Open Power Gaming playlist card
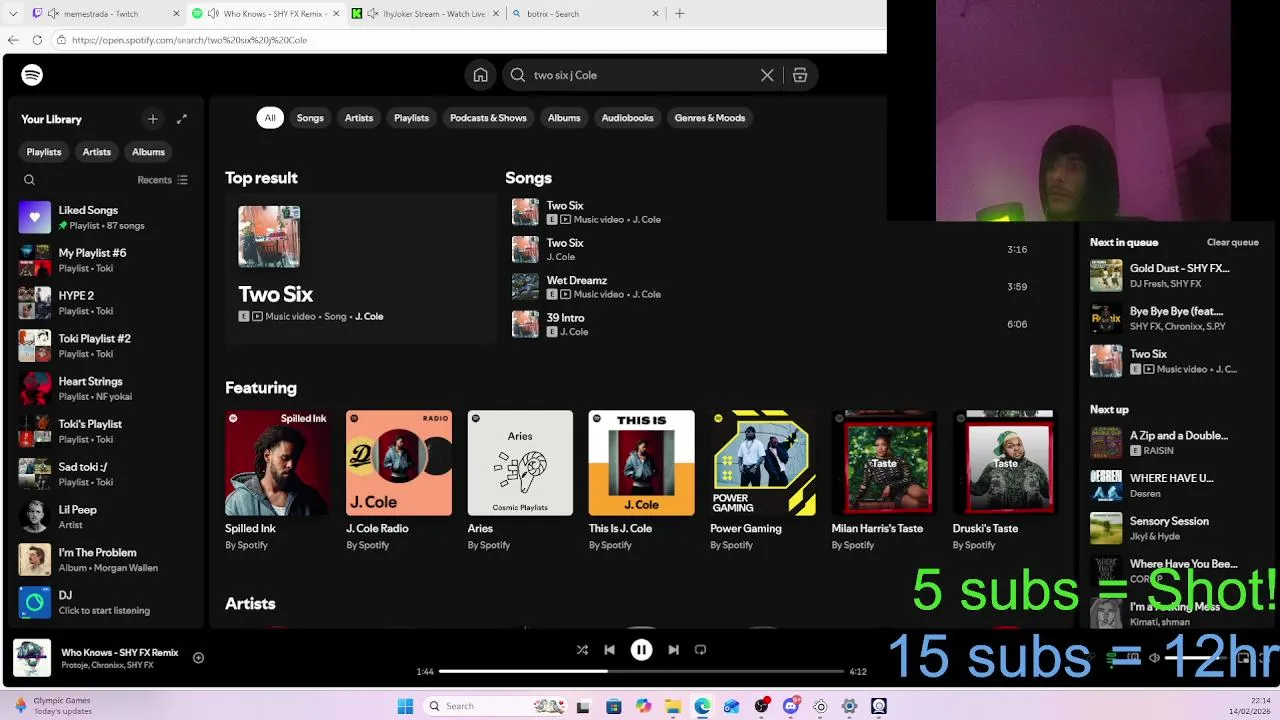Image resolution: width=1280 pixels, height=720 pixels. pyautogui.click(x=762, y=480)
